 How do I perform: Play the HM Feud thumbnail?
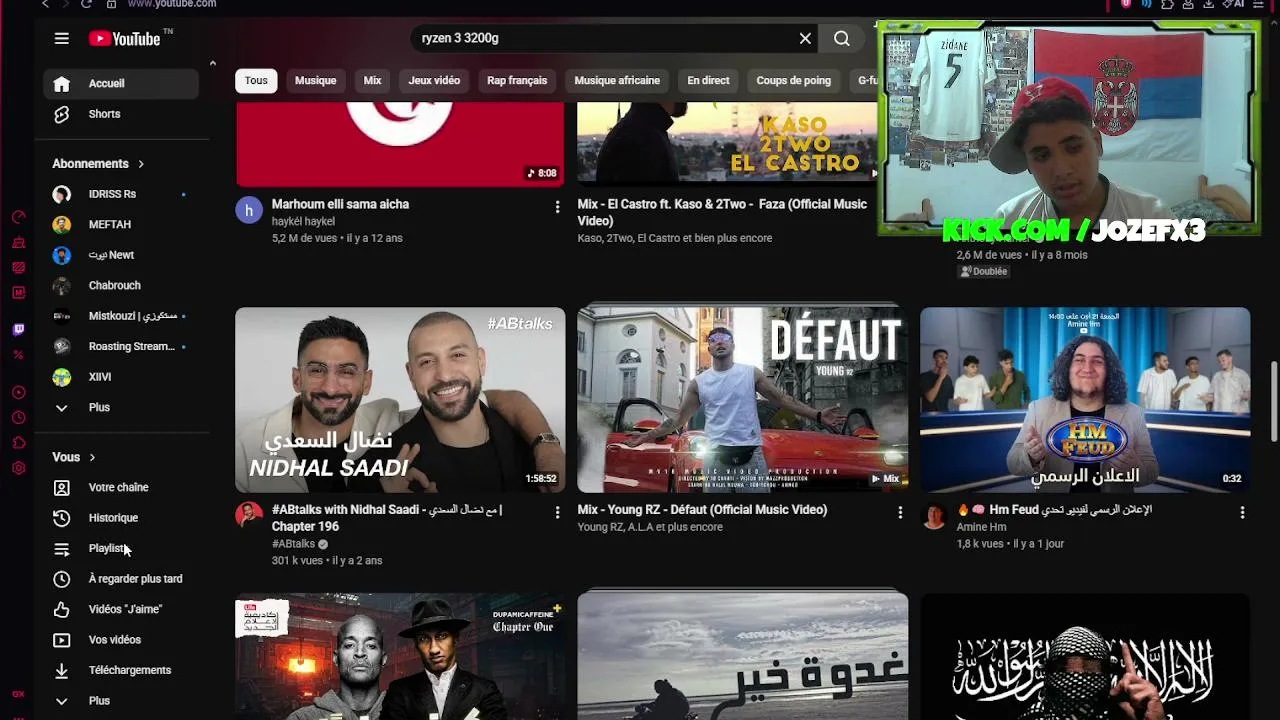coord(1085,400)
